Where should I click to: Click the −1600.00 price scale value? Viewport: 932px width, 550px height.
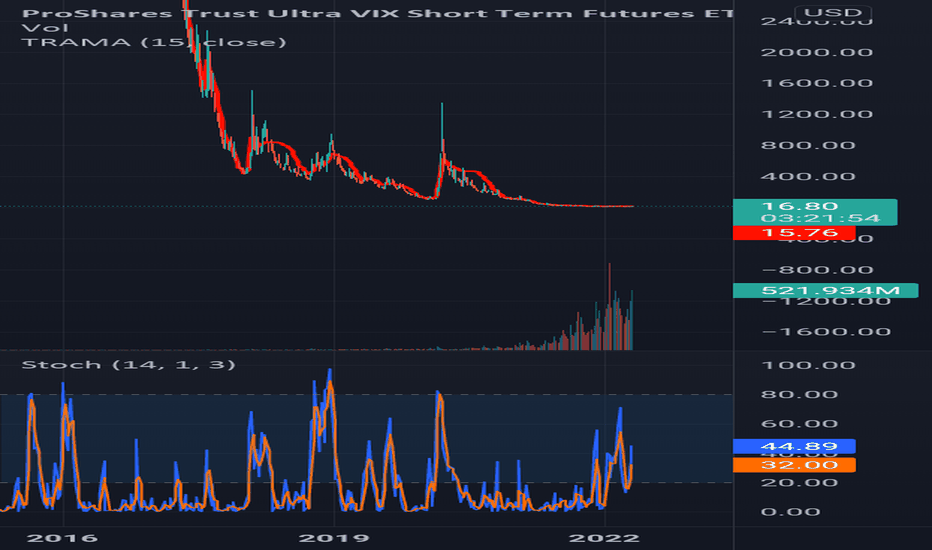pyautogui.click(x=826, y=332)
